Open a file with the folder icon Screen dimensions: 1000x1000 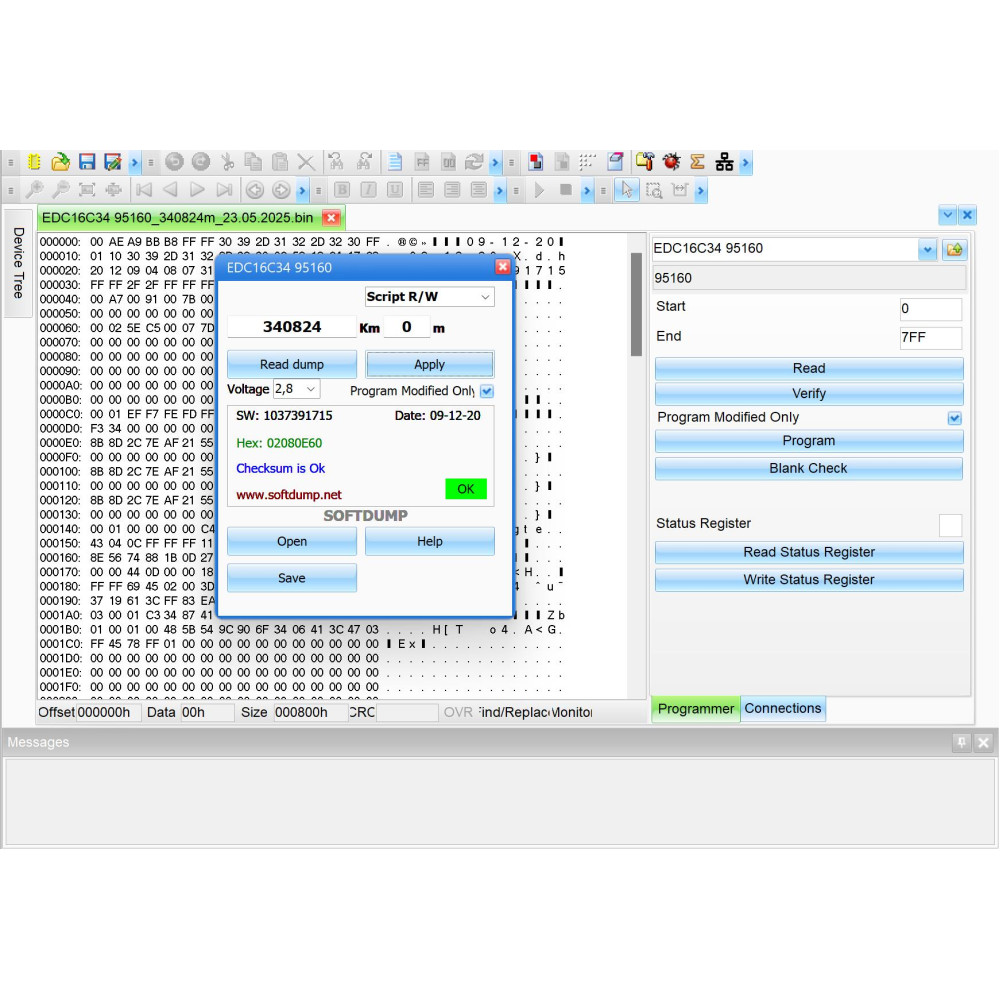61,162
